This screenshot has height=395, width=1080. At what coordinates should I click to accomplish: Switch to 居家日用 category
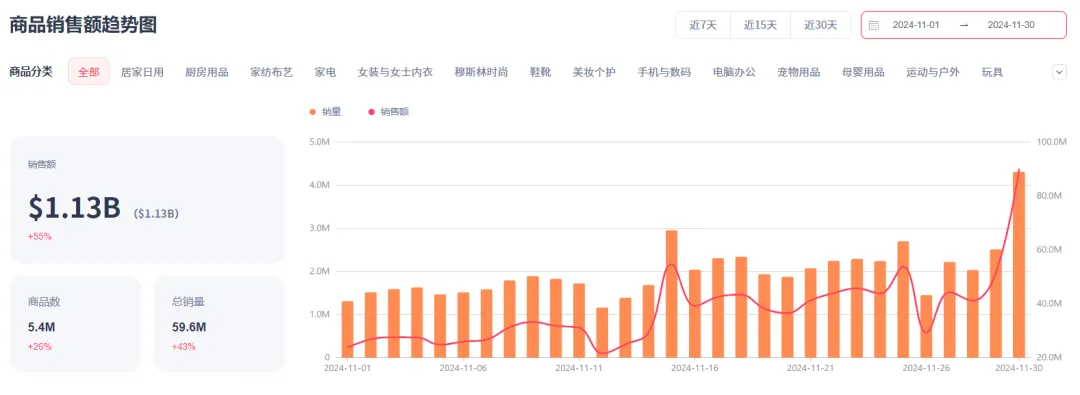tap(142, 72)
